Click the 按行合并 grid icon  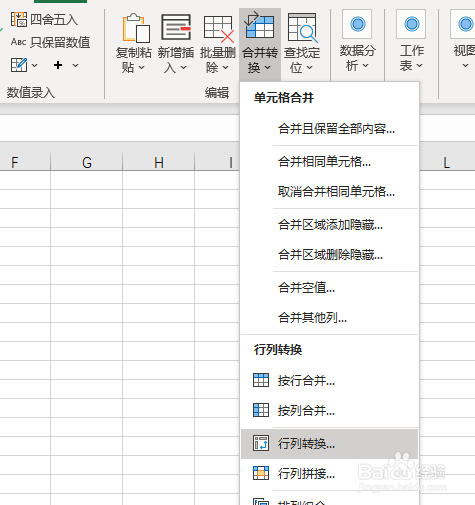(261, 380)
